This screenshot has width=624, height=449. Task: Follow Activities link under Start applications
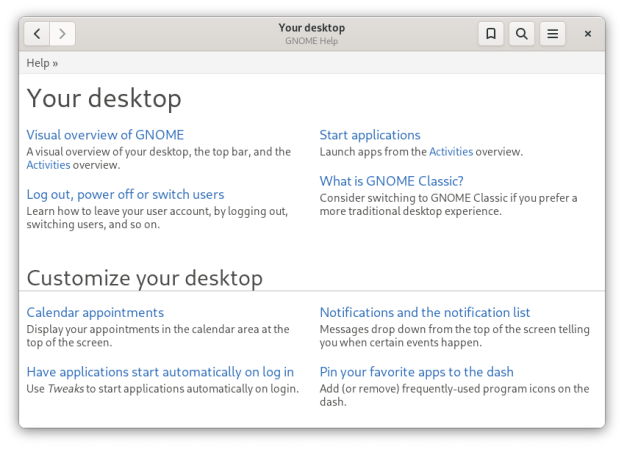point(450,152)
